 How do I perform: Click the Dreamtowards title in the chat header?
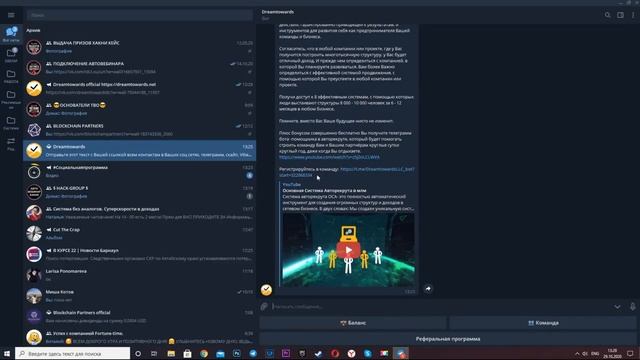coord(278,12)
